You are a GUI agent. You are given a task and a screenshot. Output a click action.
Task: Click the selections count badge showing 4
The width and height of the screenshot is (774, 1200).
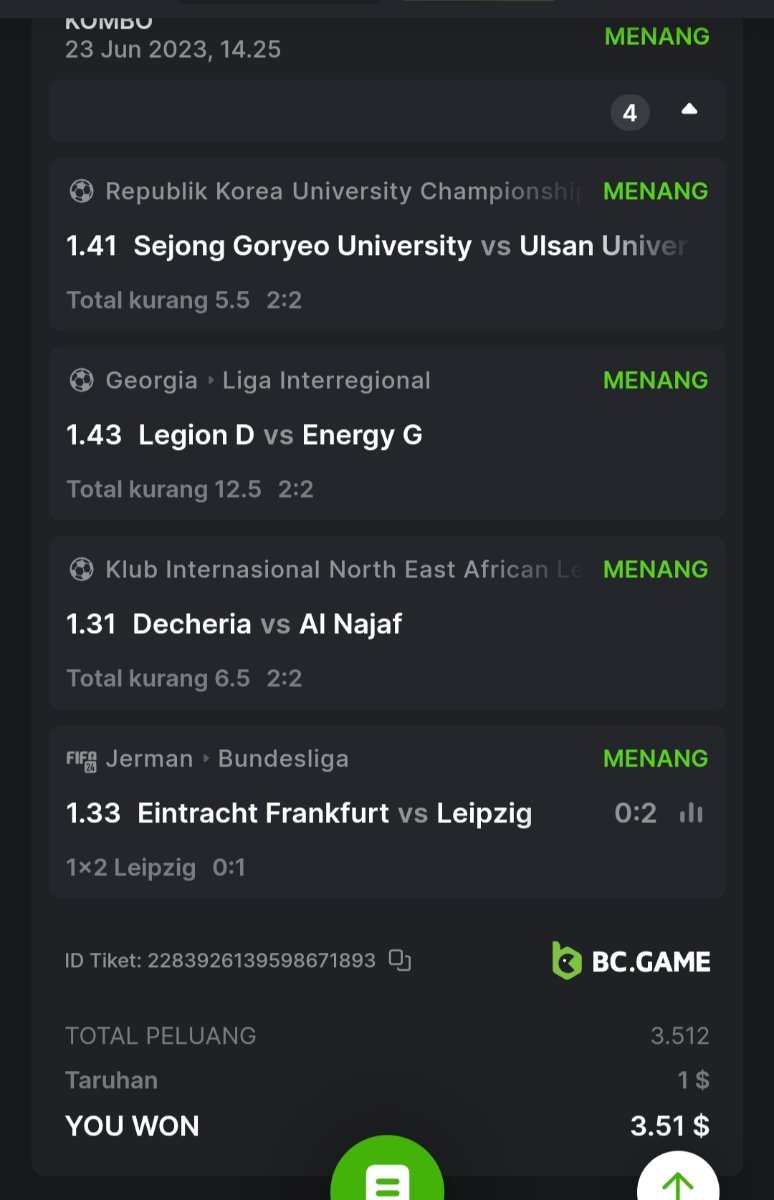tap(630, 113)
